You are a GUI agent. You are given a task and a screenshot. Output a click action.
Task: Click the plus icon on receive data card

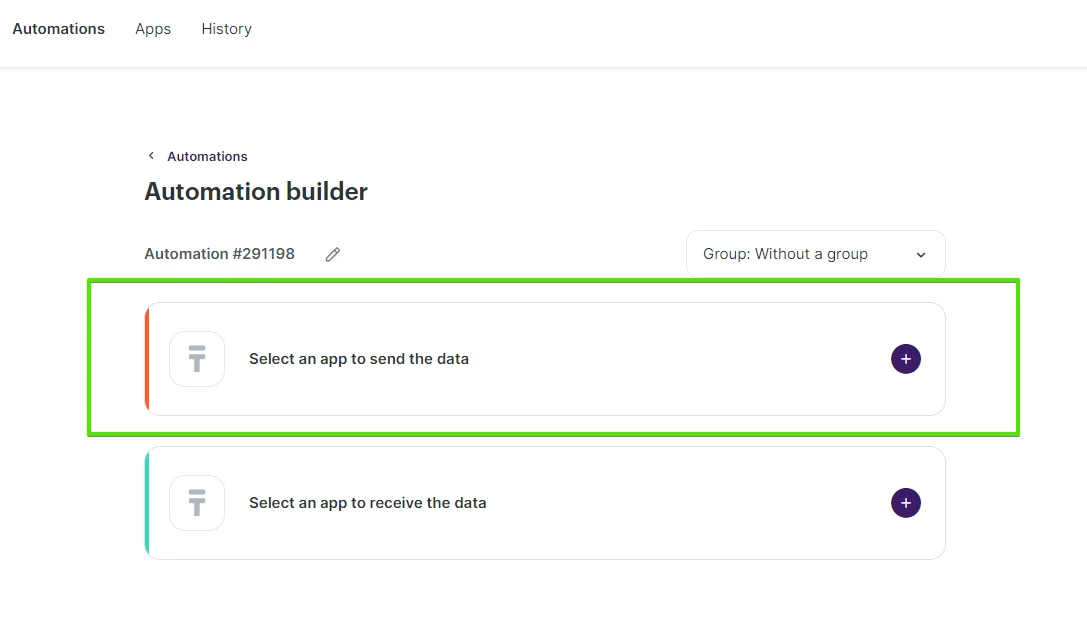click(x=905, y=503)
